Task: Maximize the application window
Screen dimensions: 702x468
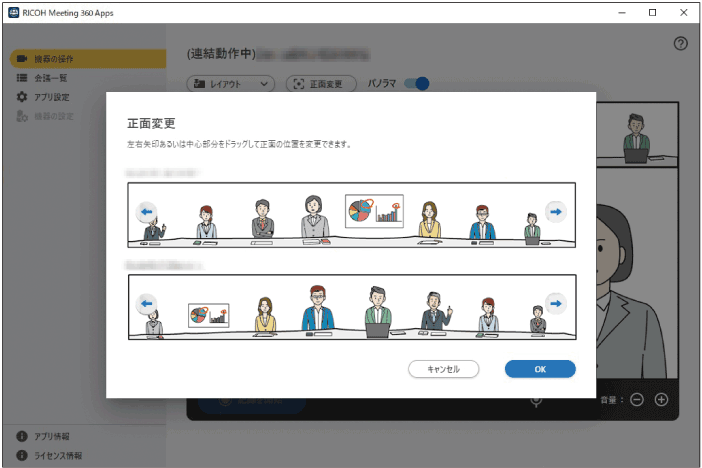Action: pyautogui.click(x=652, y=13)
